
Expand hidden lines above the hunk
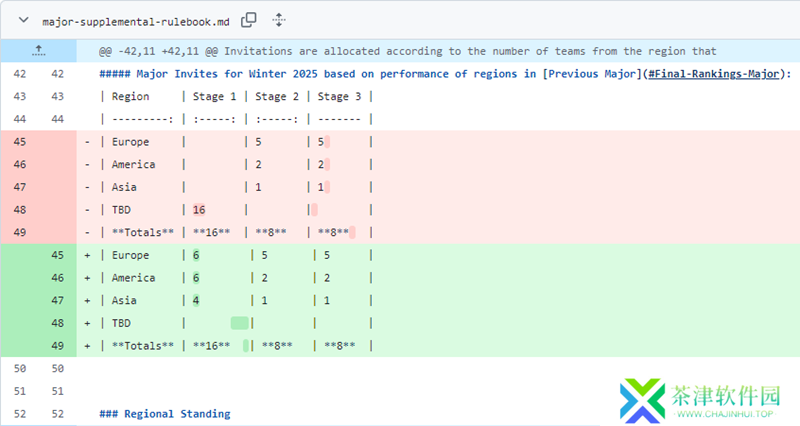coord(38,50)
